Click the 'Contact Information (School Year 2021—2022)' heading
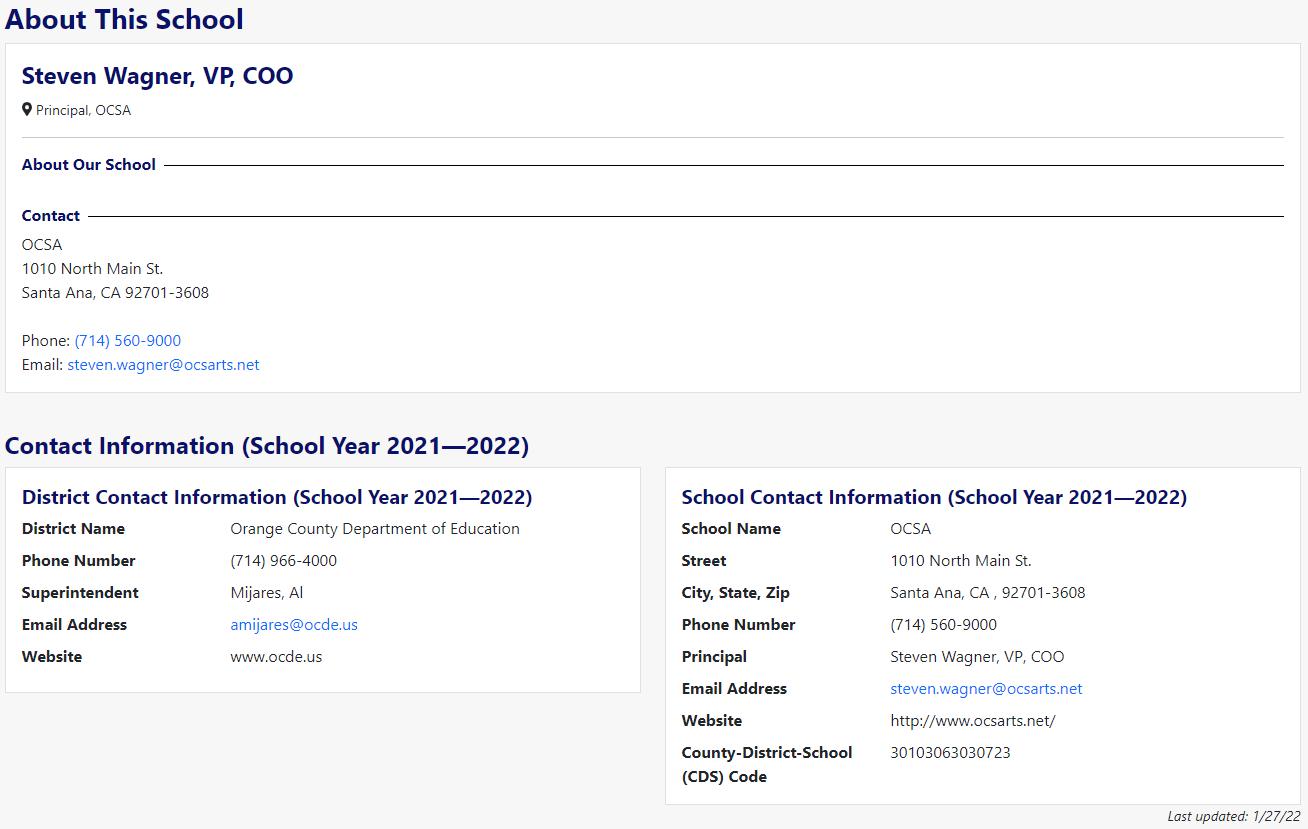 coord(267,446)
